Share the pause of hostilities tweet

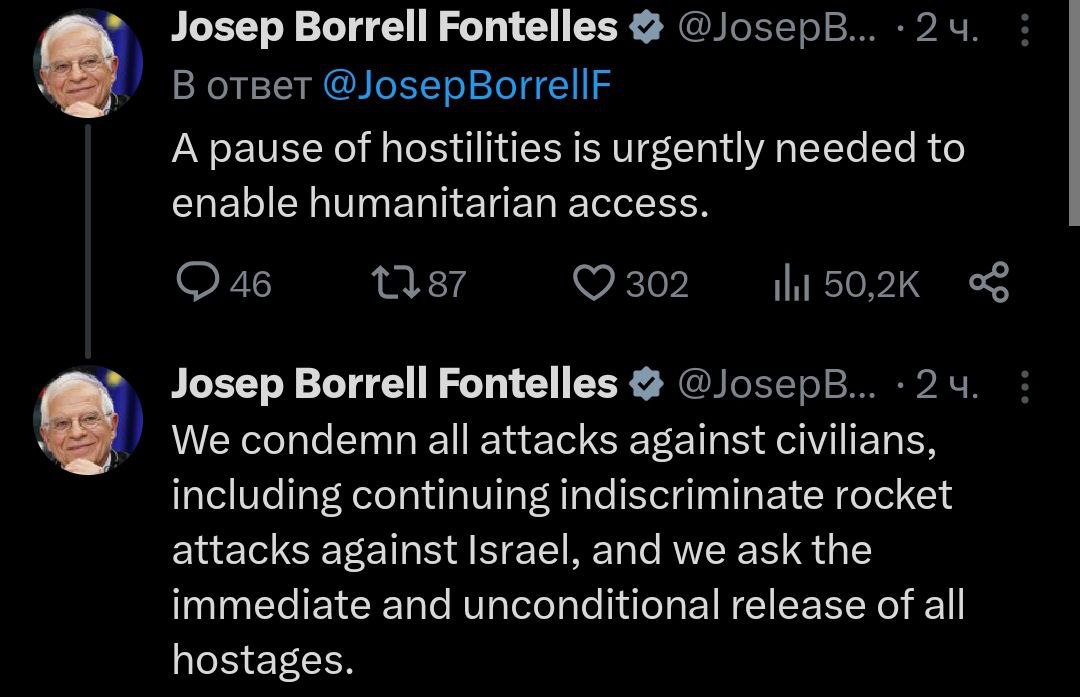[x=989, y=284]
